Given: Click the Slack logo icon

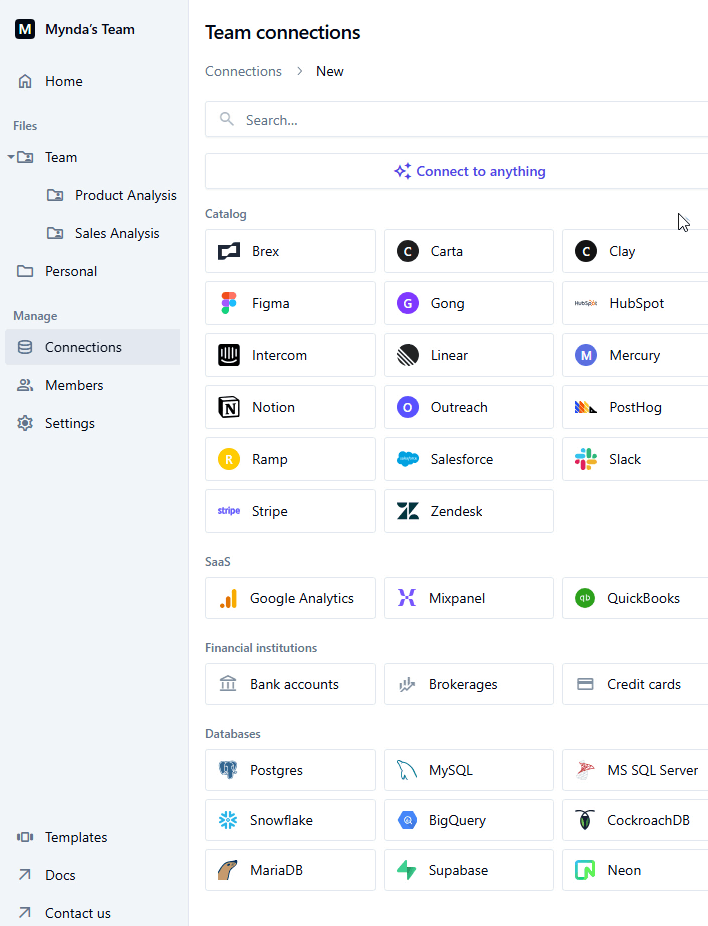Looking at the screenshot, I should click(586, 459).
